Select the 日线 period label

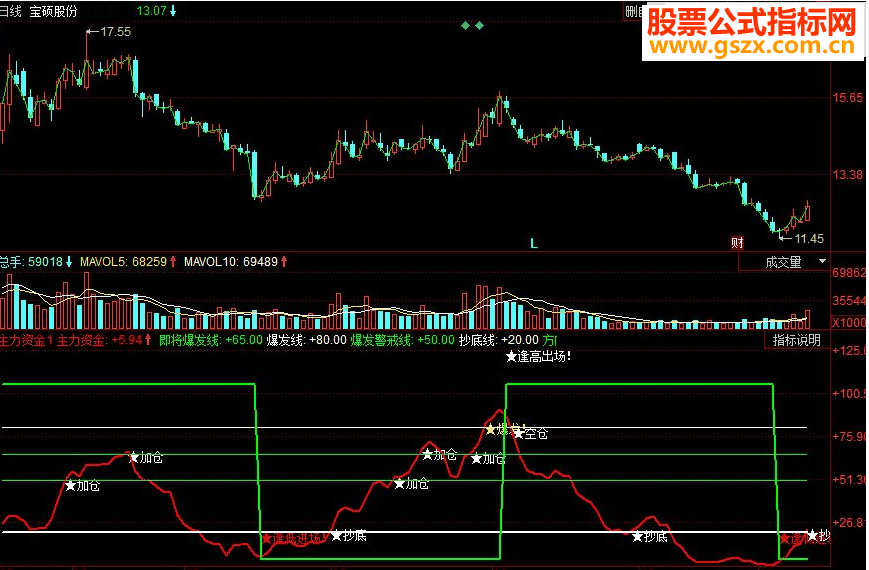[x=10, y=11]
